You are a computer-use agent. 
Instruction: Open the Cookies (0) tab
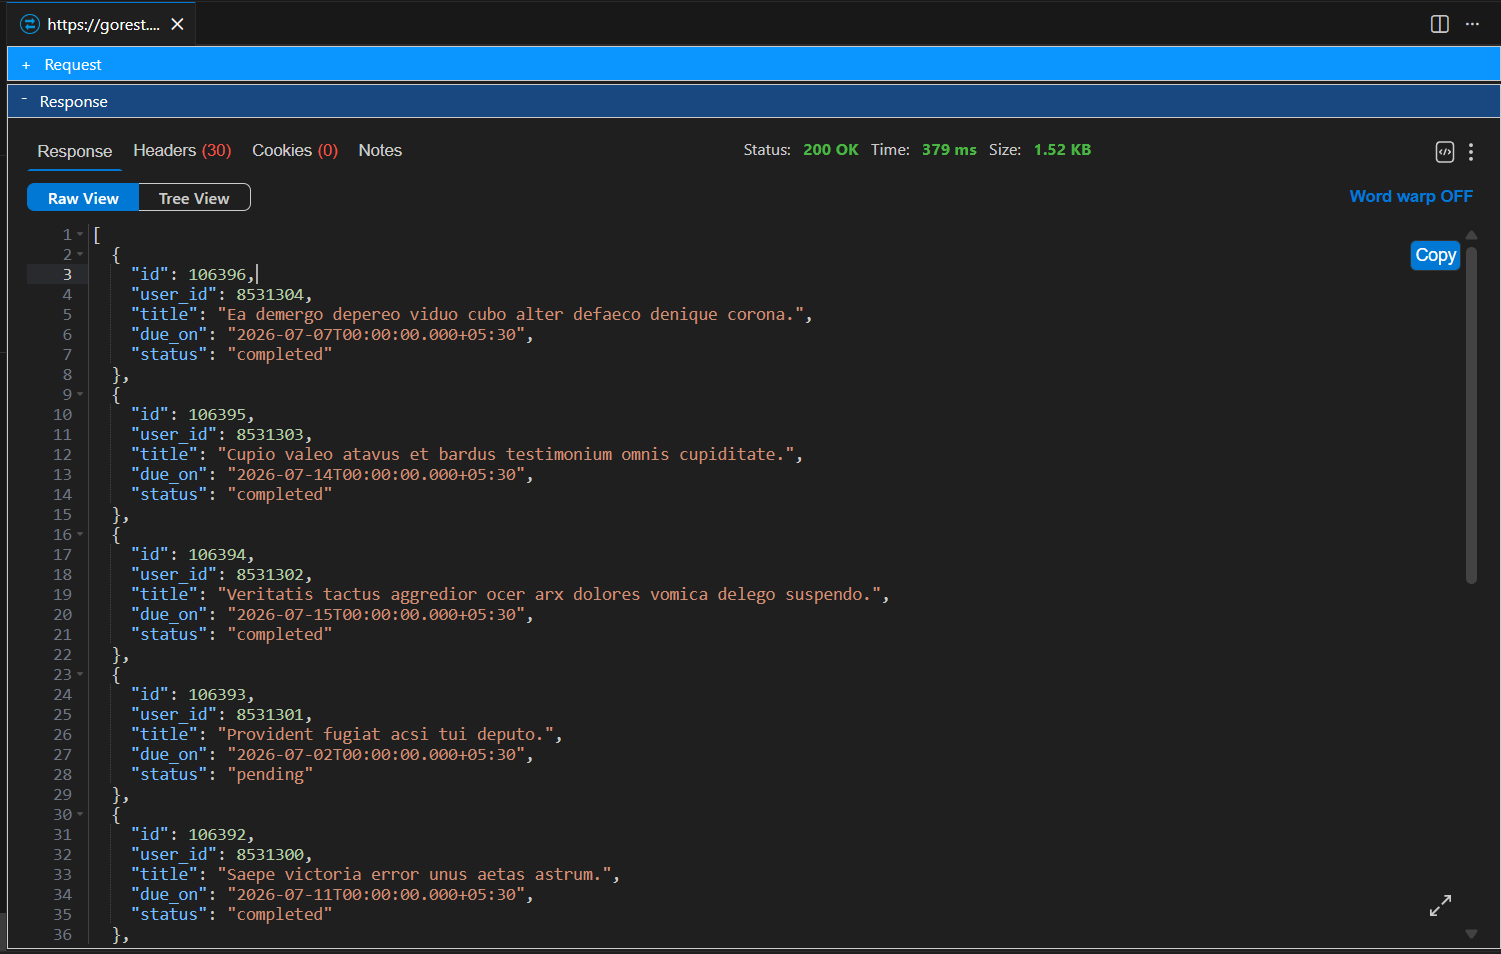295,150
